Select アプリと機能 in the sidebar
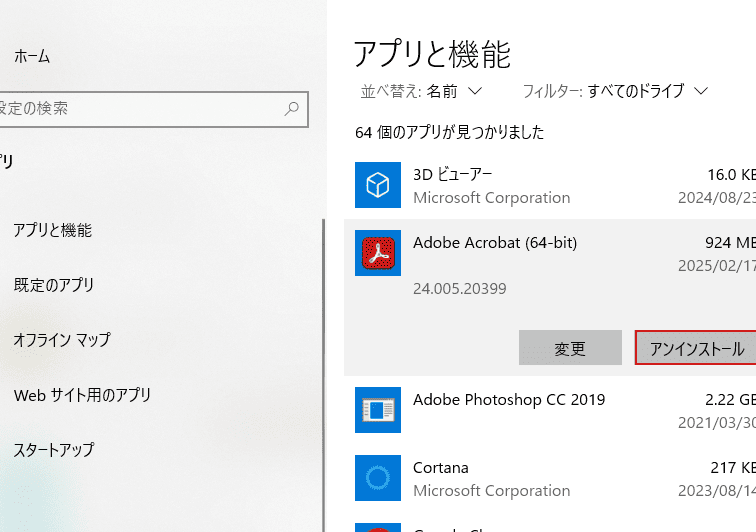756x532 pixels. tap(52, 230)
